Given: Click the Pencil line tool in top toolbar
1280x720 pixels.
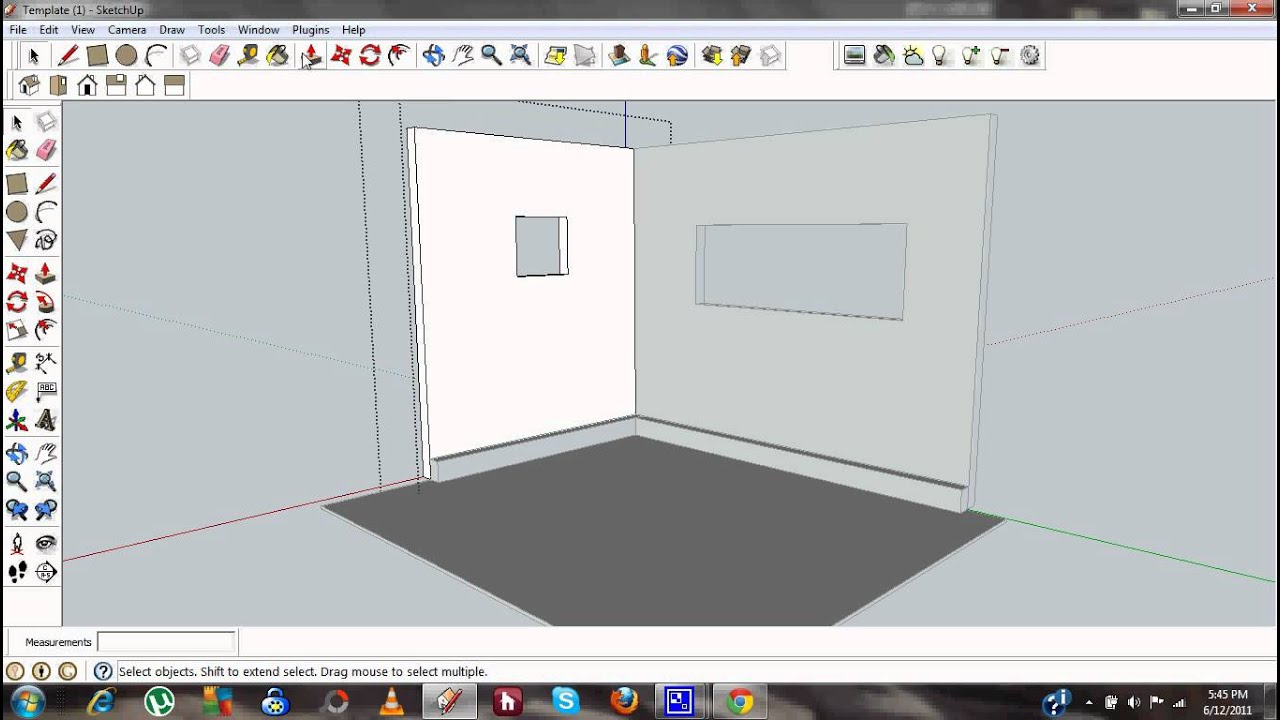Looking at the screenshot, I should [x=68, y=56].
